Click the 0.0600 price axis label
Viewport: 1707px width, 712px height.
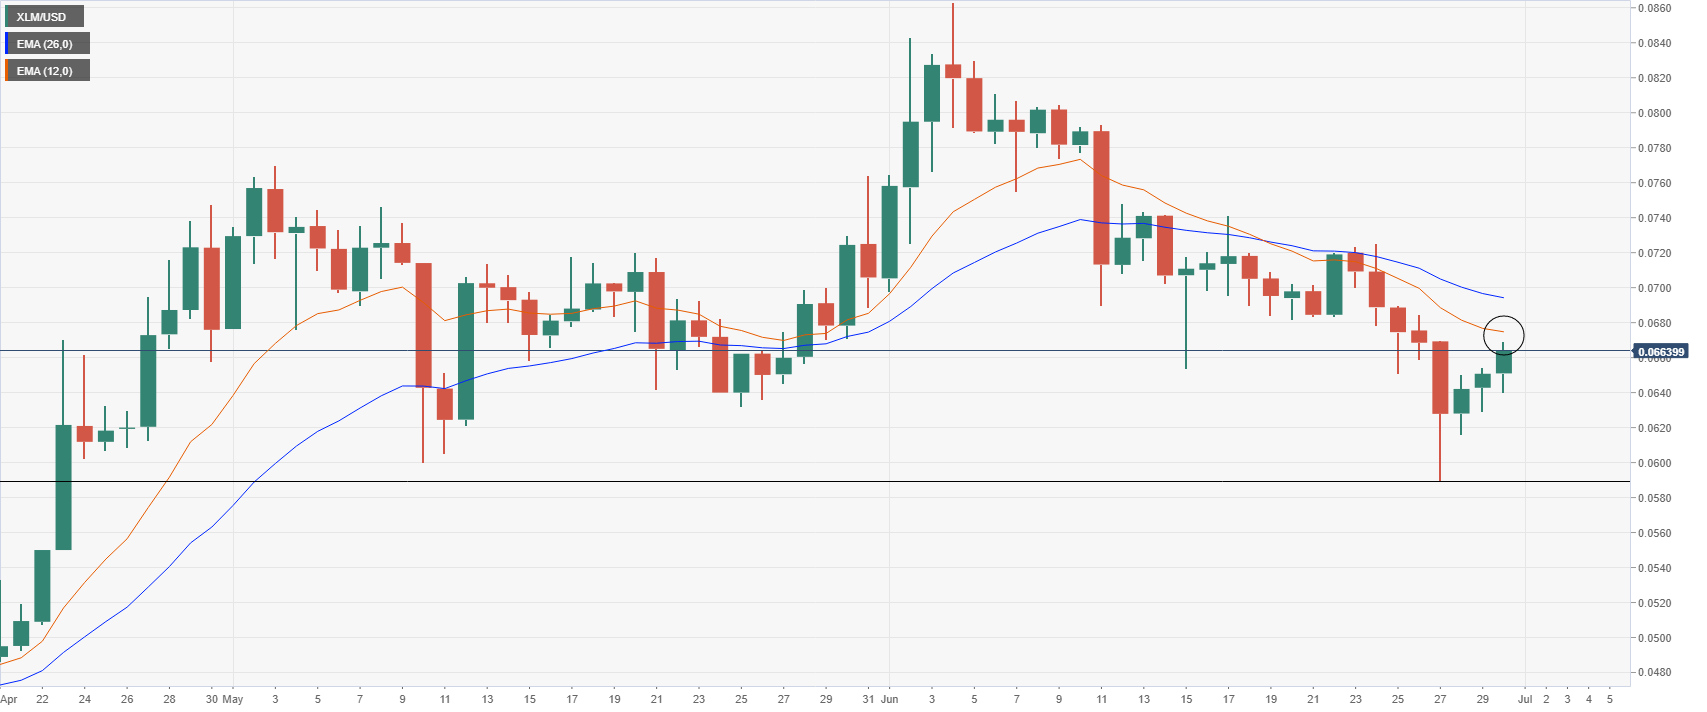click(x=1653, y=463)
